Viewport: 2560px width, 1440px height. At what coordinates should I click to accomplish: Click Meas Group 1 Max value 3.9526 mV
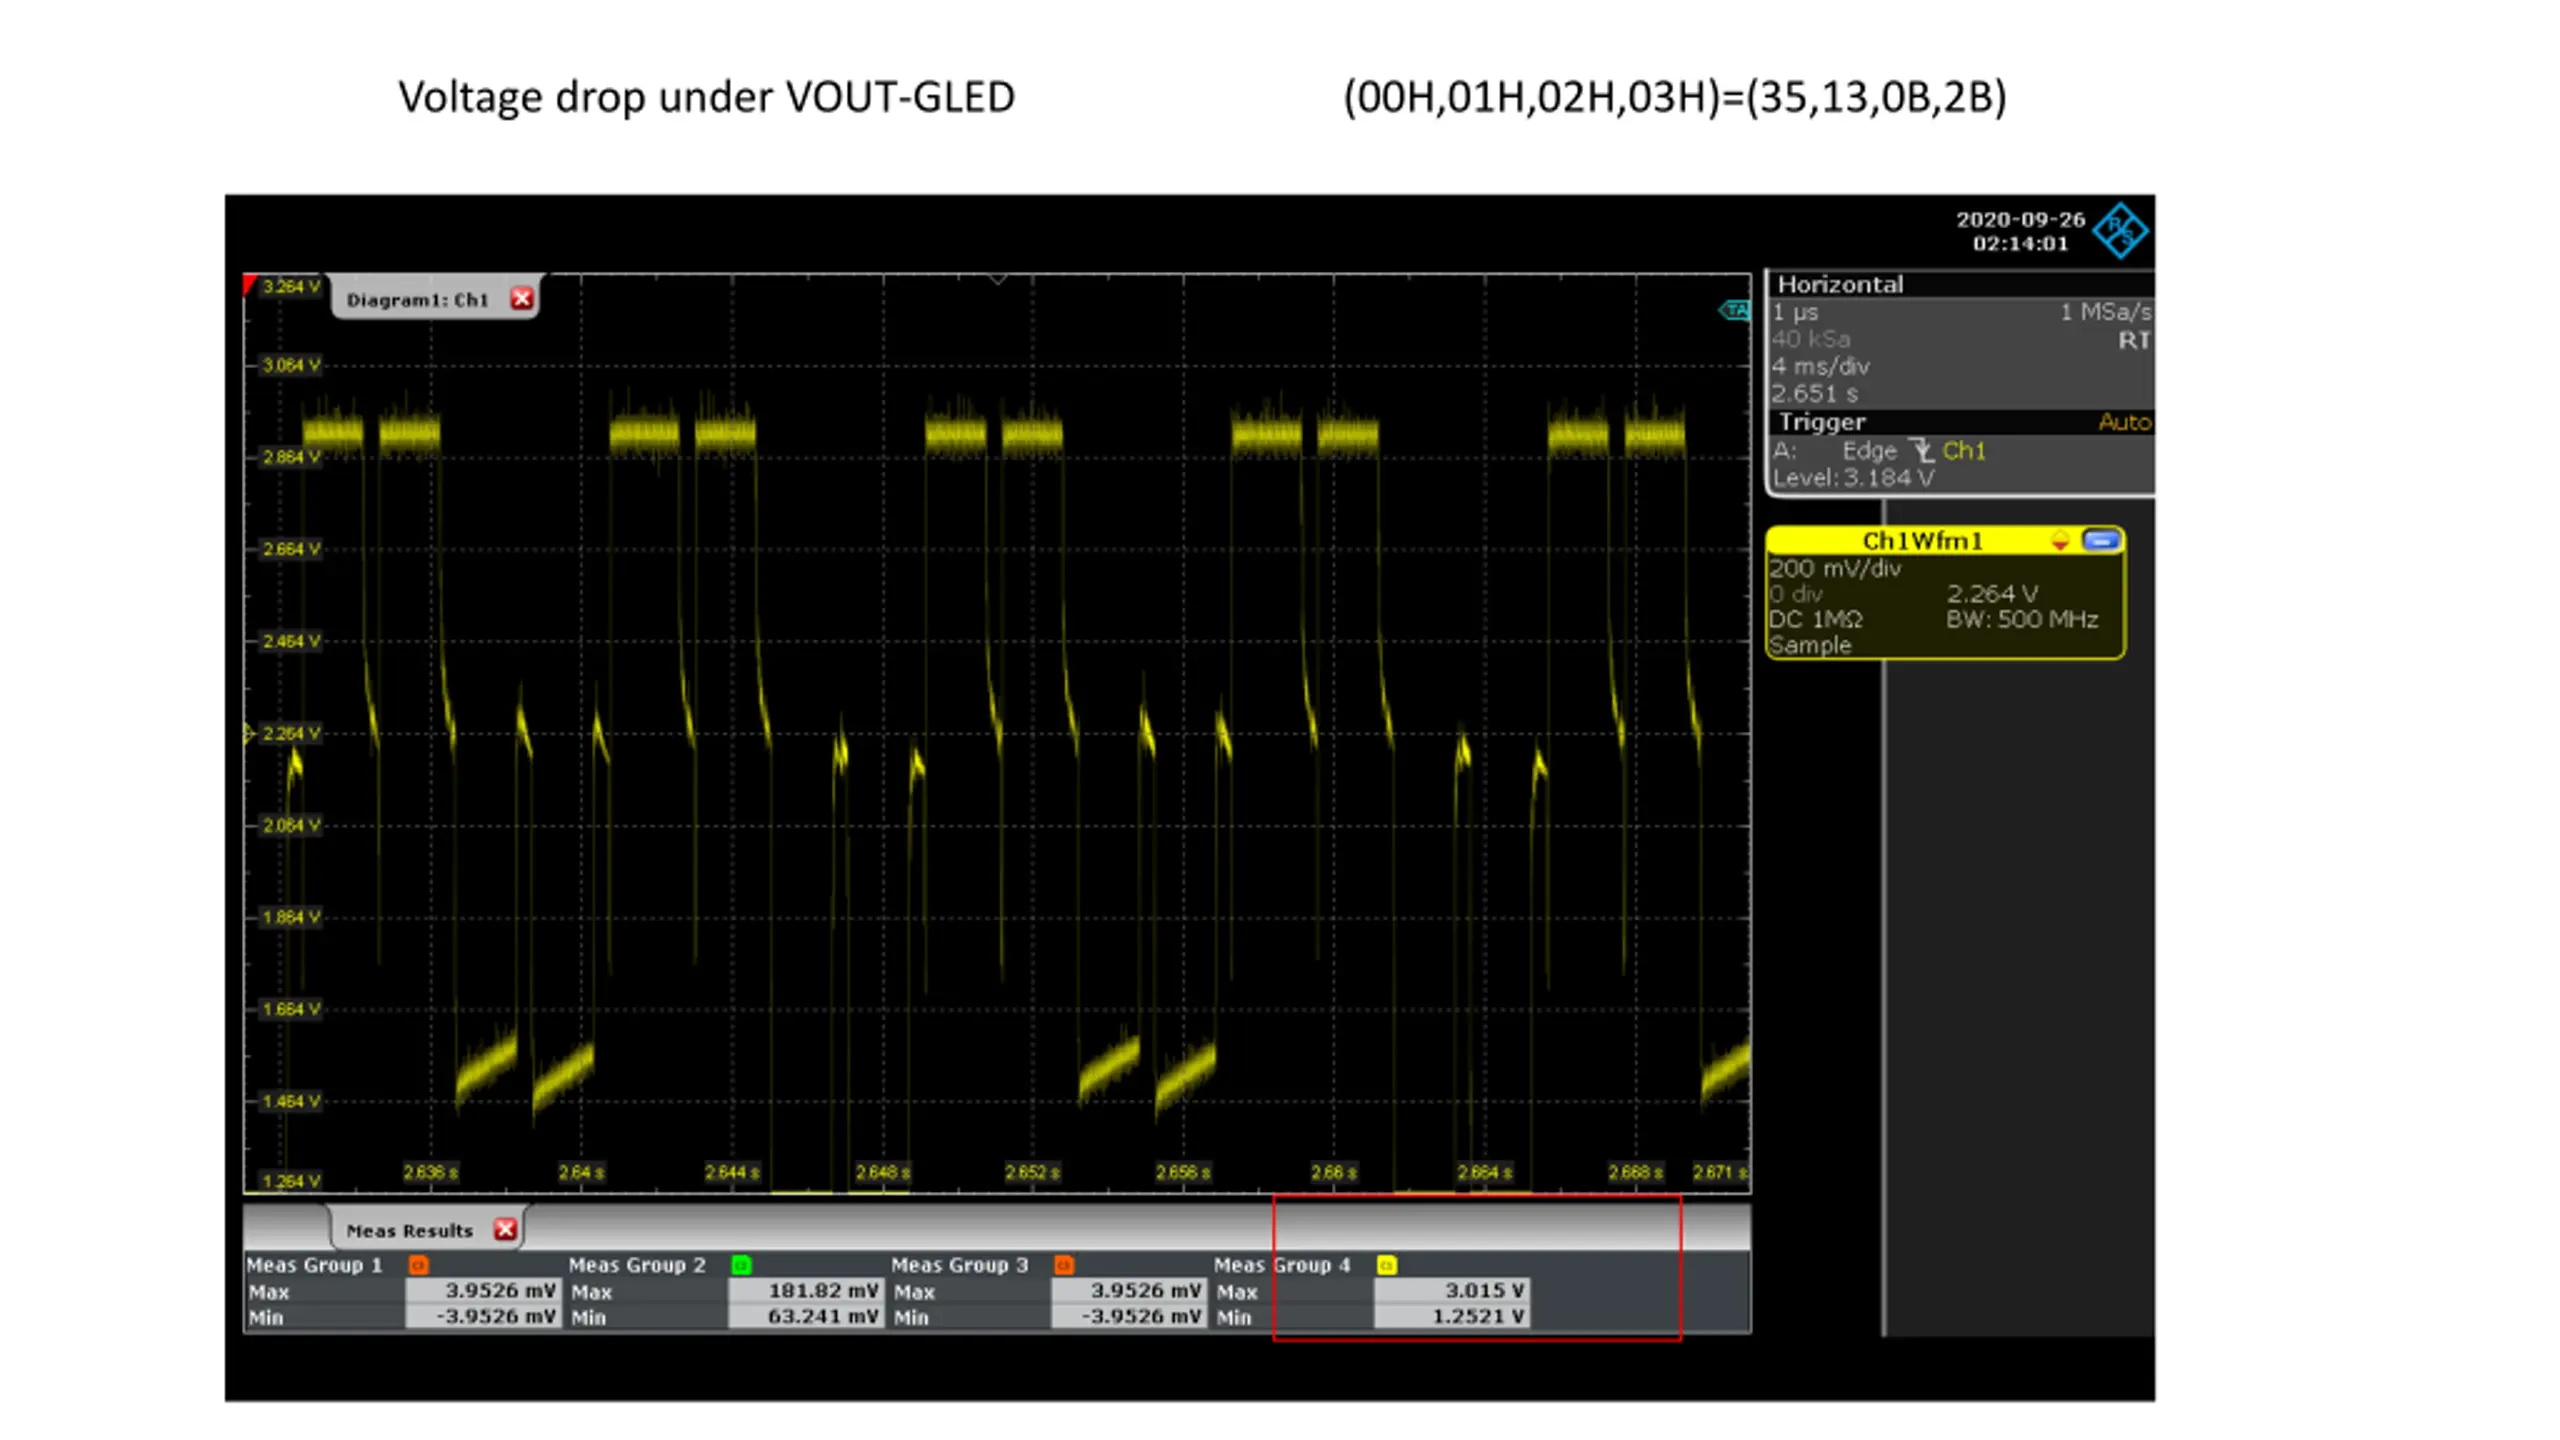(482, 1291)
